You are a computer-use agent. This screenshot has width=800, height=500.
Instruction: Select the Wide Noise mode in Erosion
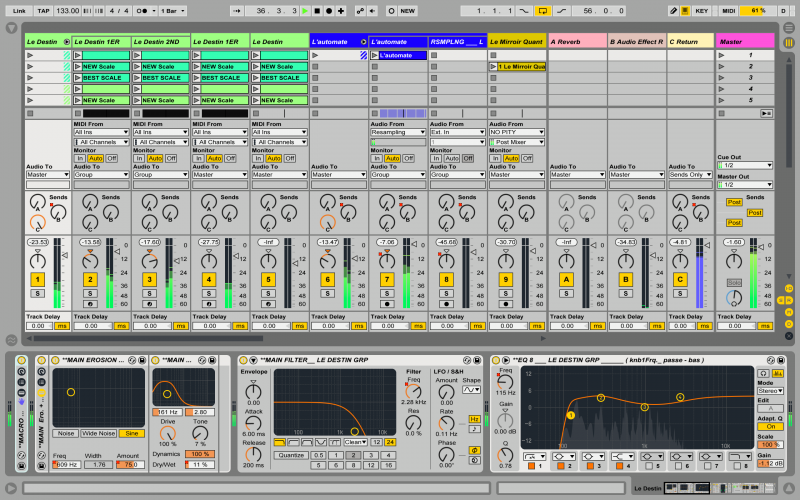[99, 433]
